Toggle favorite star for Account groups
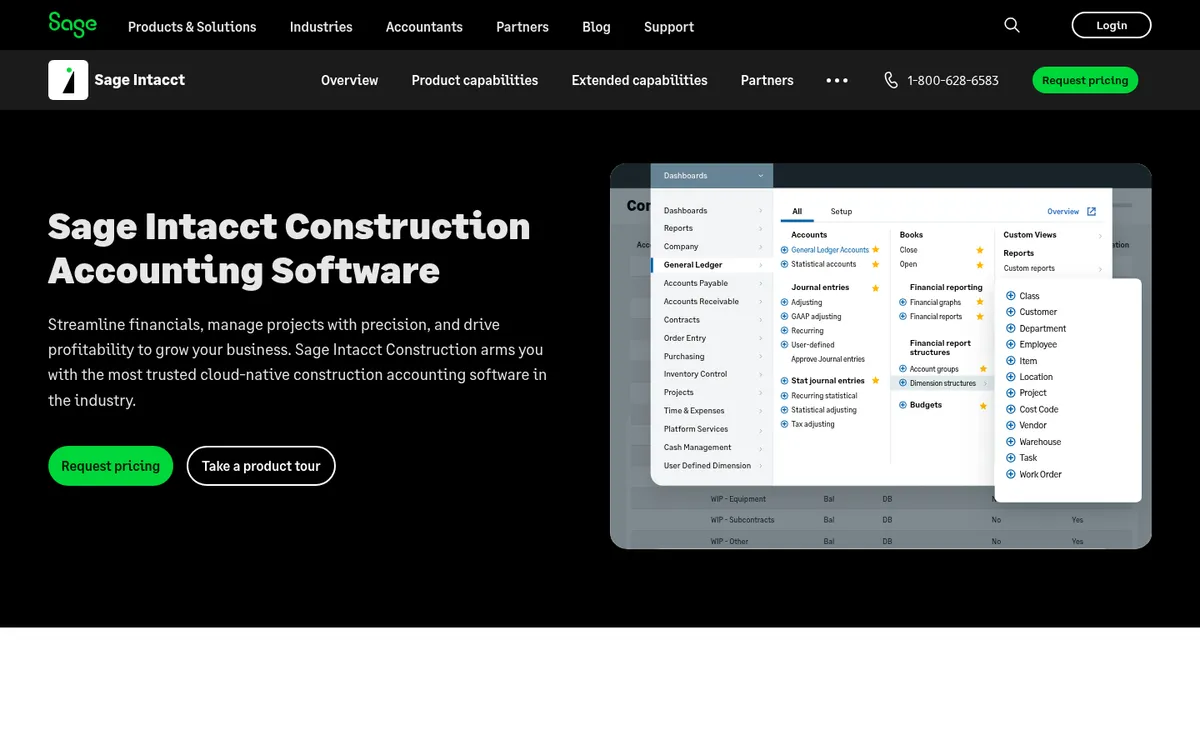This screenshot has width=1200, height=750. point(983,369)
